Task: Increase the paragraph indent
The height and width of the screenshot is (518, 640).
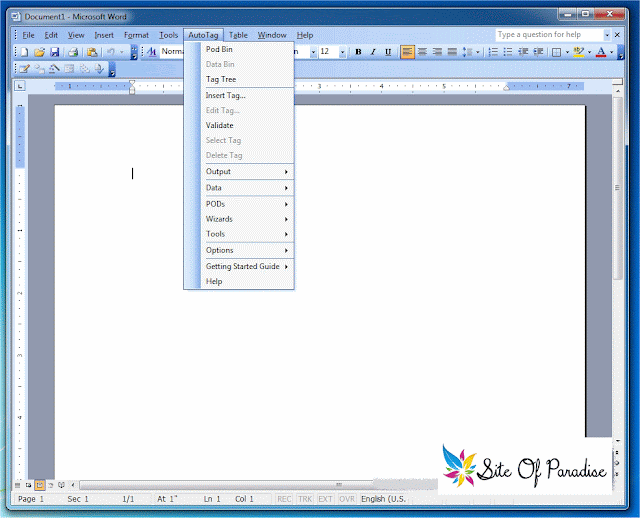Action: 538,52
